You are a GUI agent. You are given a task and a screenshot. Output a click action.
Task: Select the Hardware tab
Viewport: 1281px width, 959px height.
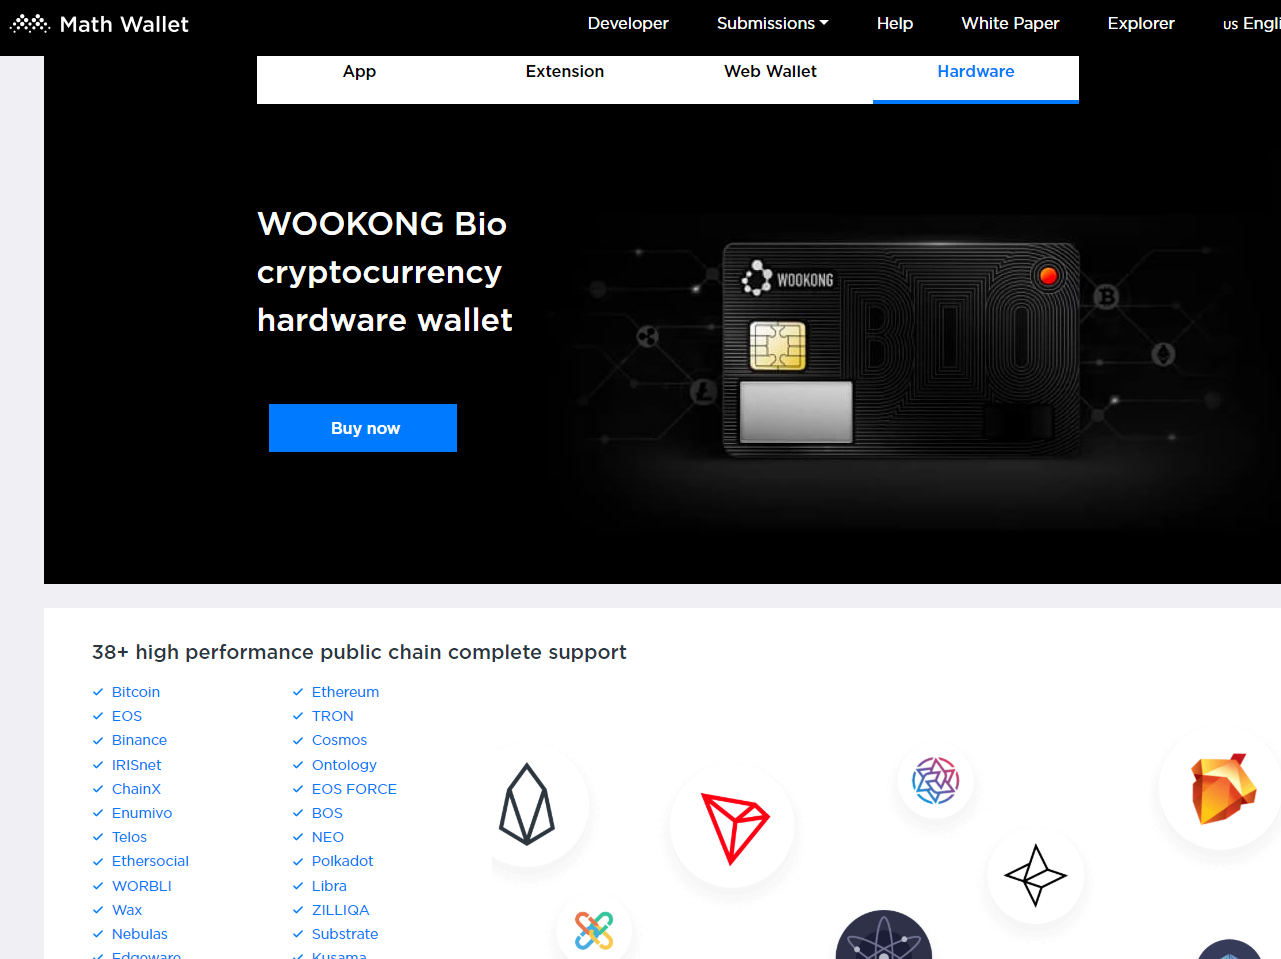976,71
